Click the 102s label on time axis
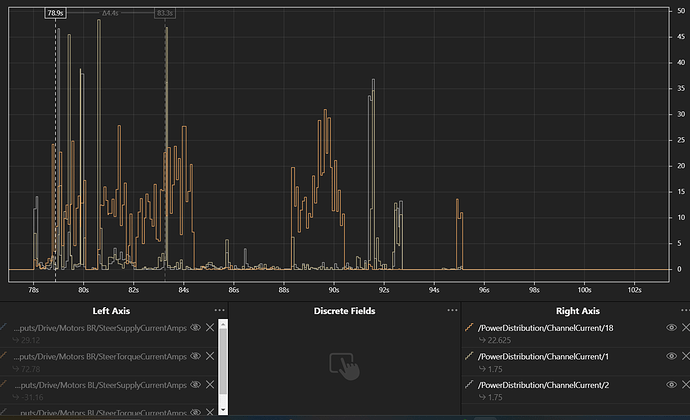The image size is (690, 420). point(634,290)
